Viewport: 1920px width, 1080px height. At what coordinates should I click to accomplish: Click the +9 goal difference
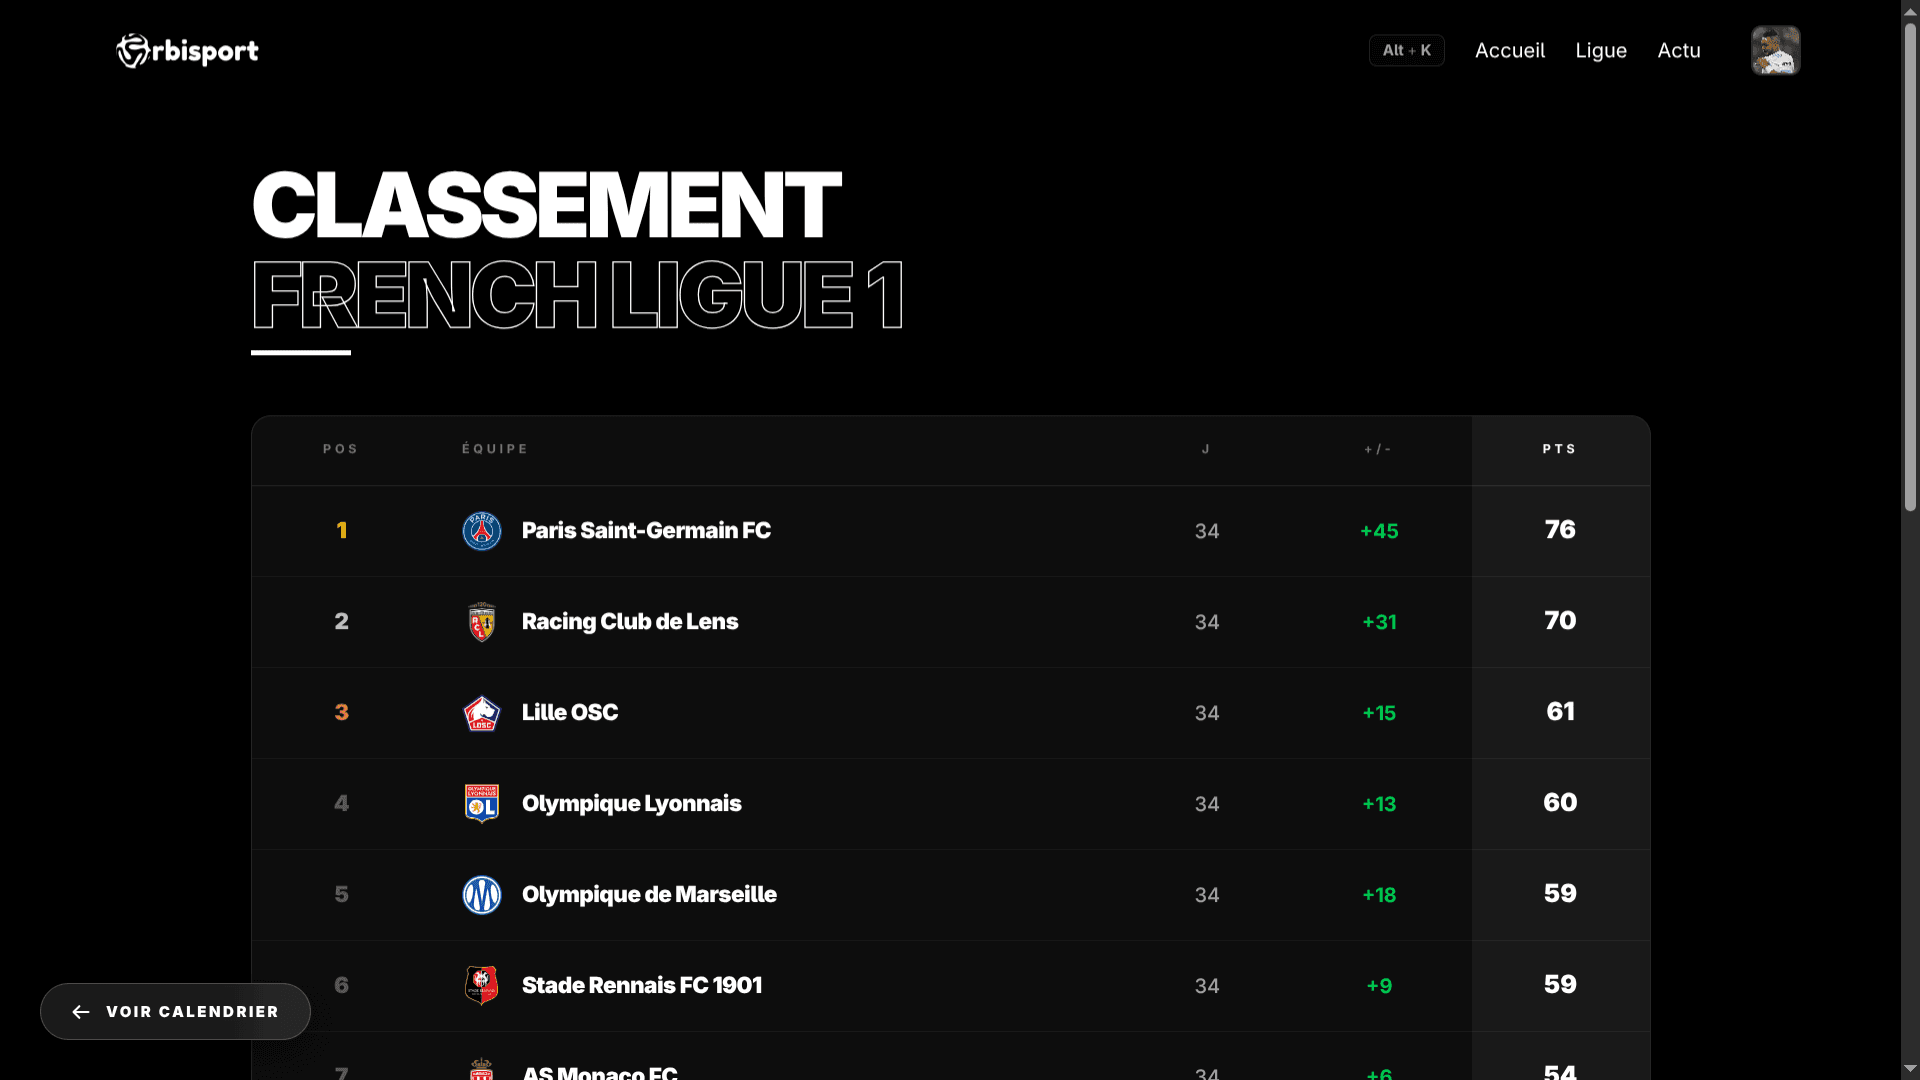1379,987
